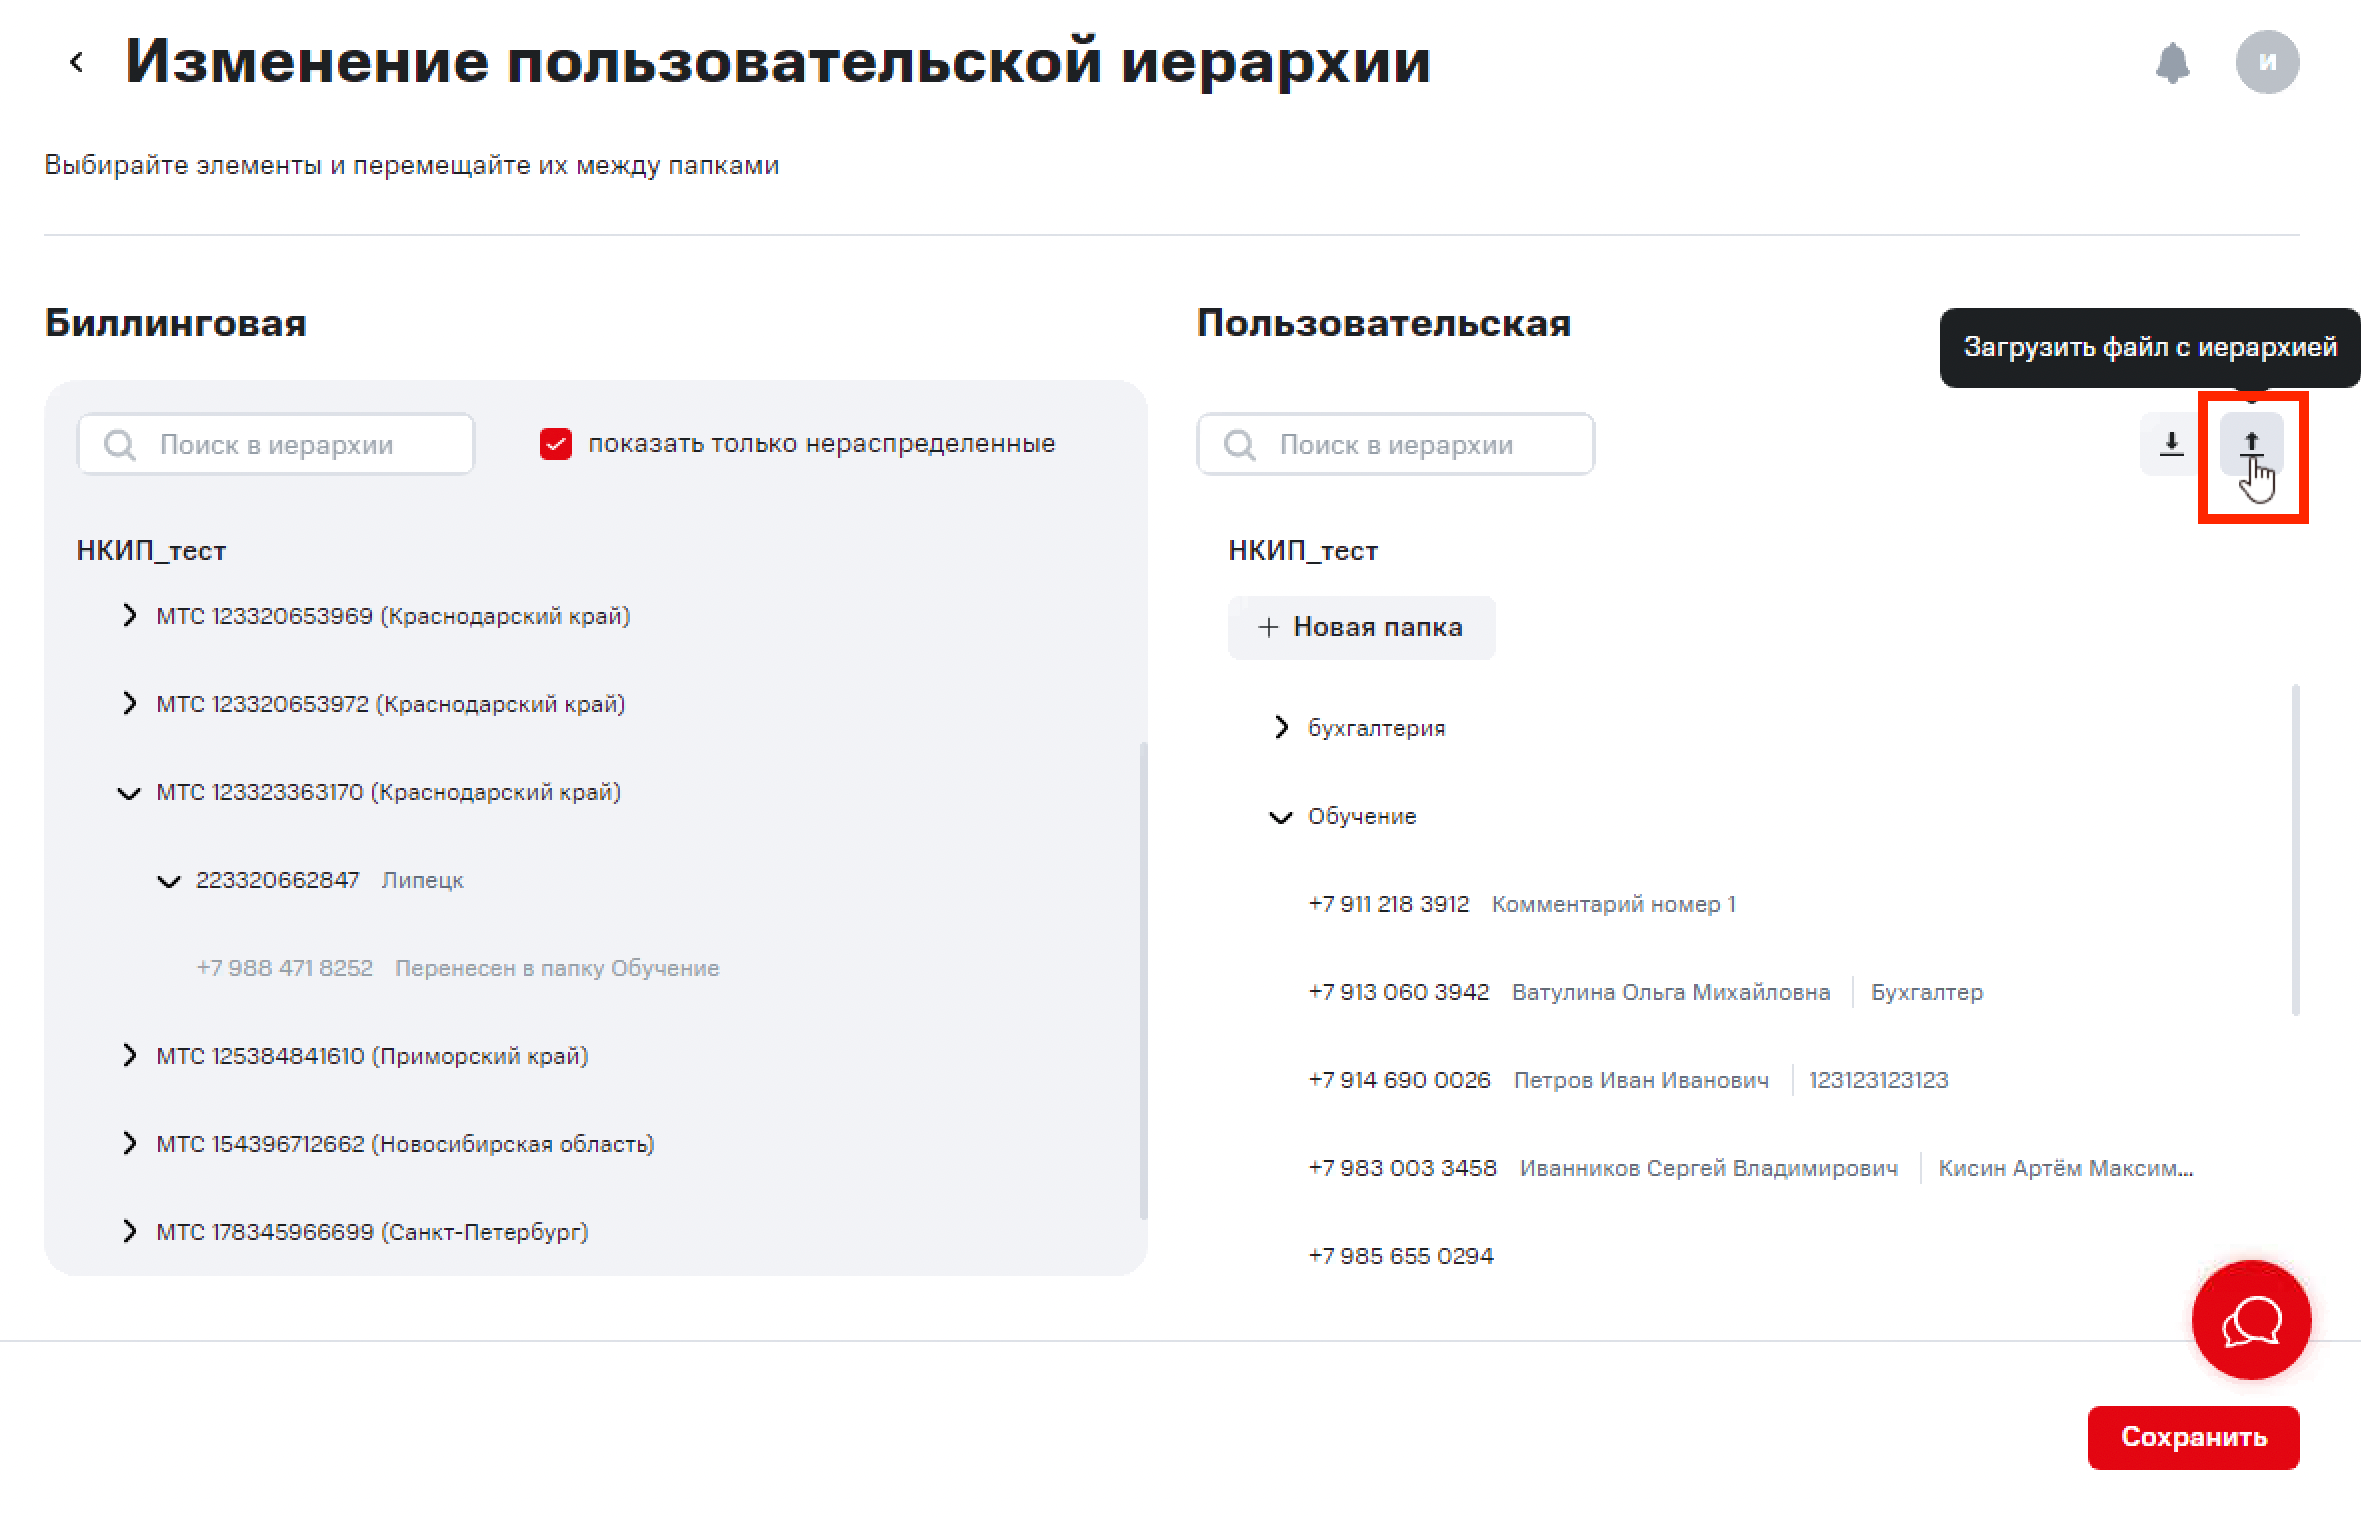Click Петров Иван Иванович name

pyautogui.click(x=1641, y=1080)
